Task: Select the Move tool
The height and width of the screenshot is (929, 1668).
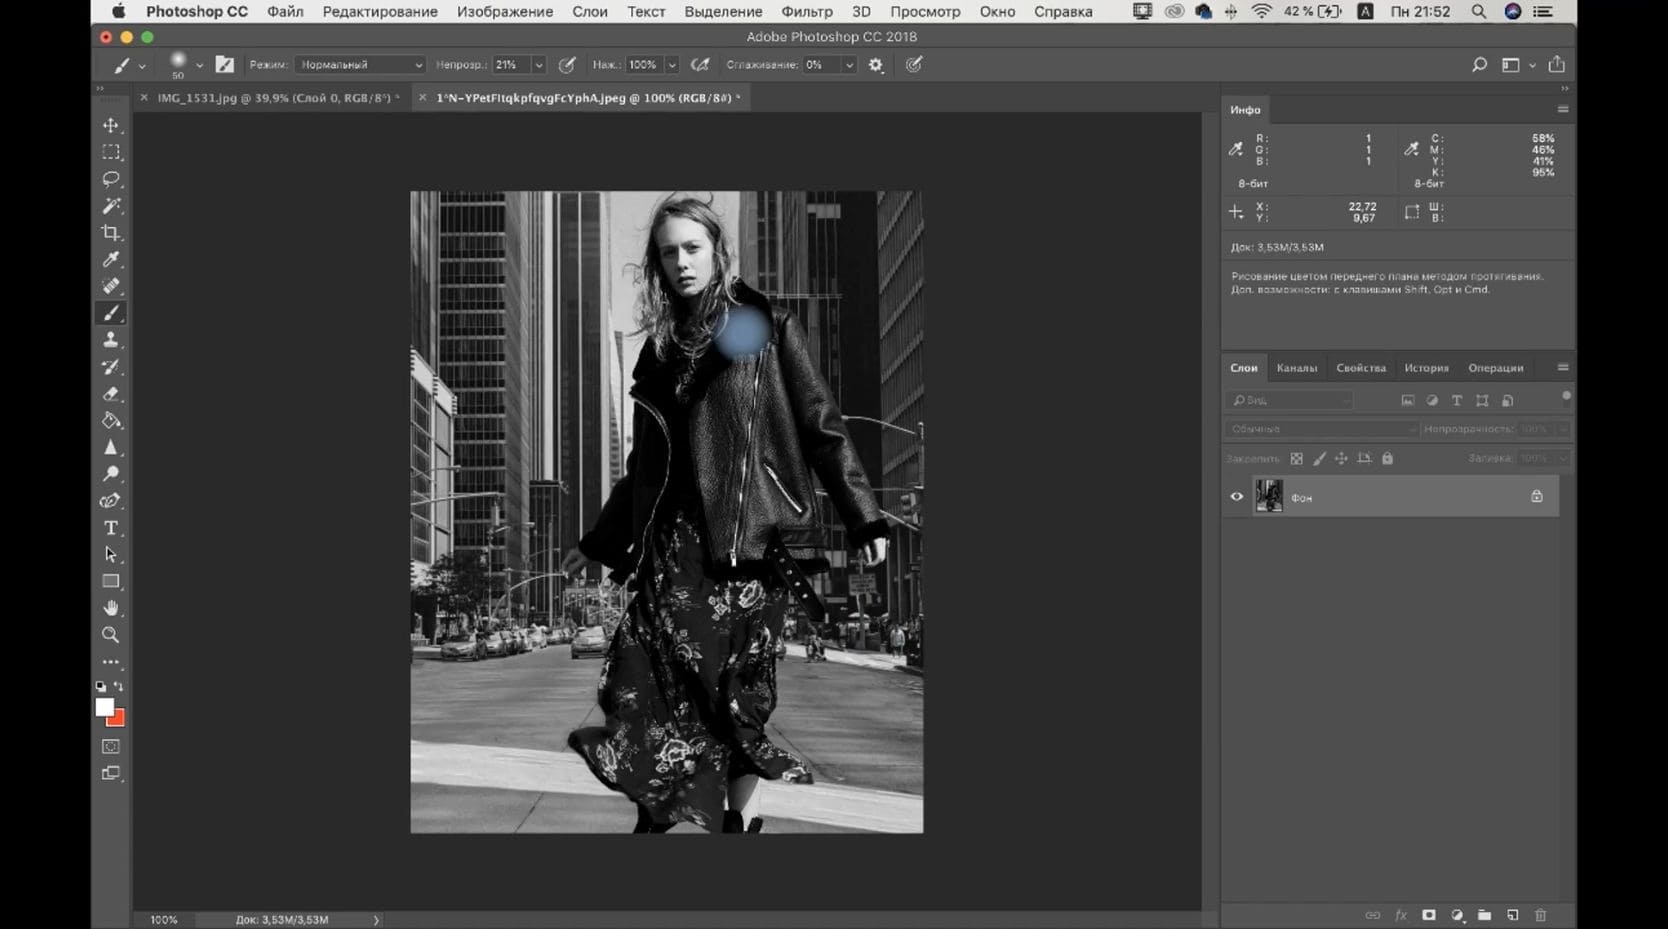Action: 111,125
